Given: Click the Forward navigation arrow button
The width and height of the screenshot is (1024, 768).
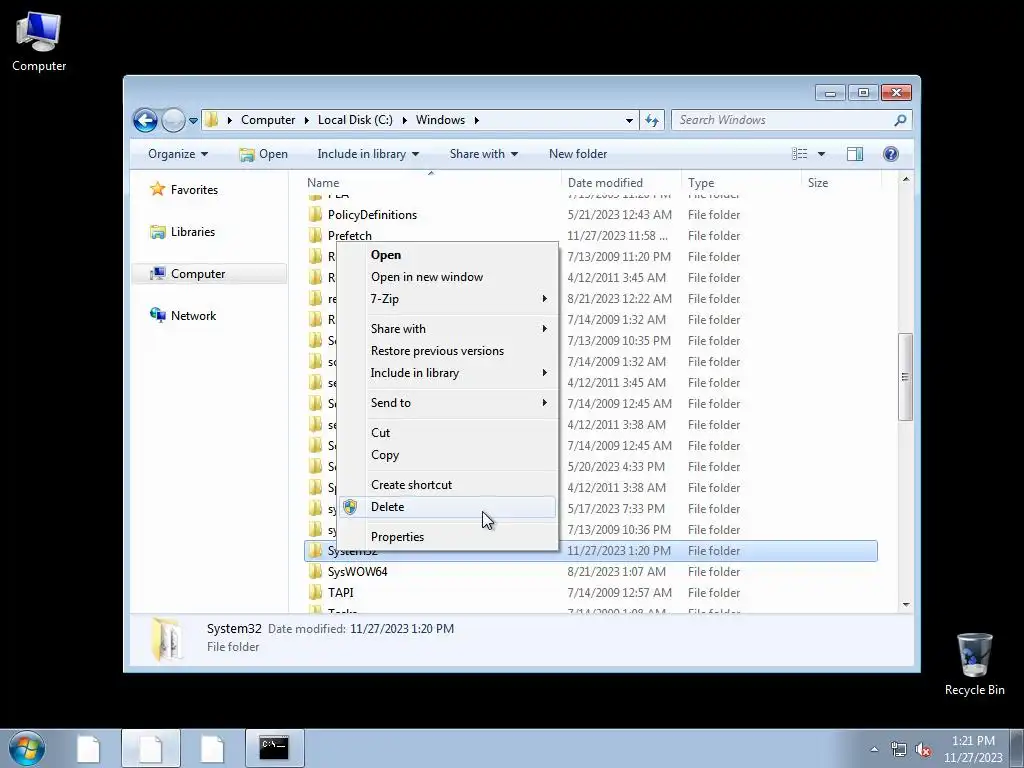Looking at the screenshot, I should tap(173, 120).
